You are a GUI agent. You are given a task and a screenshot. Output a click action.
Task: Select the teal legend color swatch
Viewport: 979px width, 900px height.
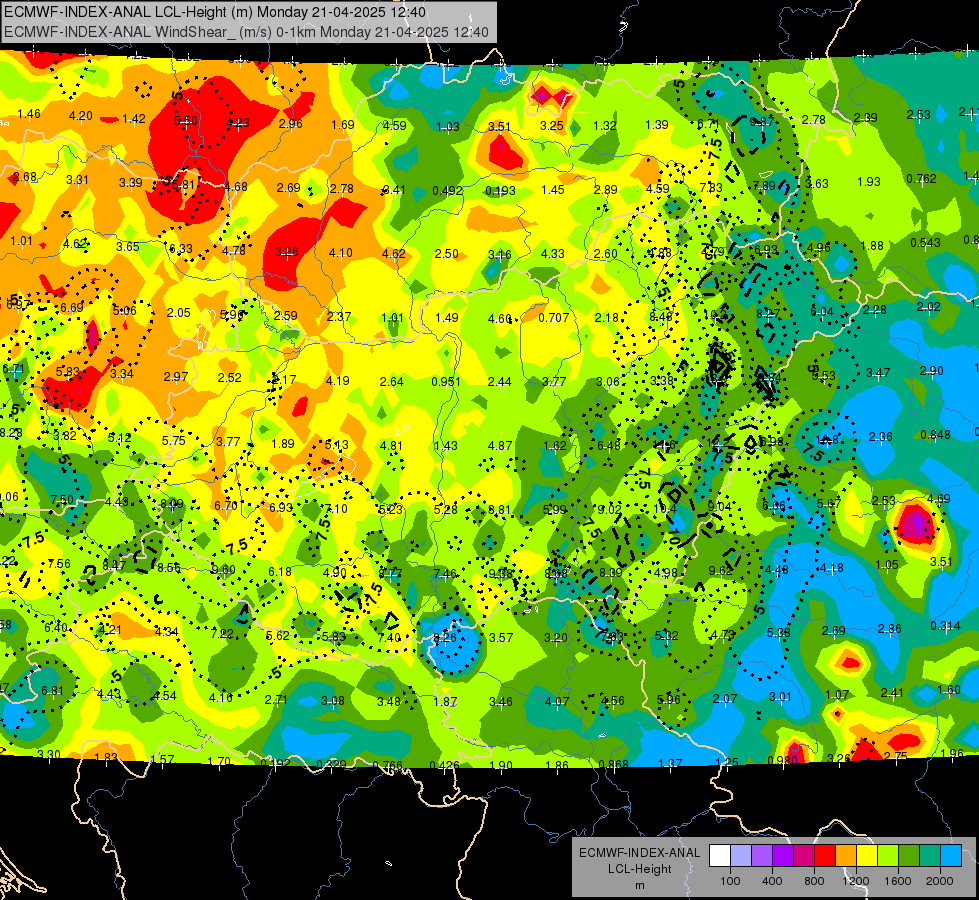tap(930, 856)
